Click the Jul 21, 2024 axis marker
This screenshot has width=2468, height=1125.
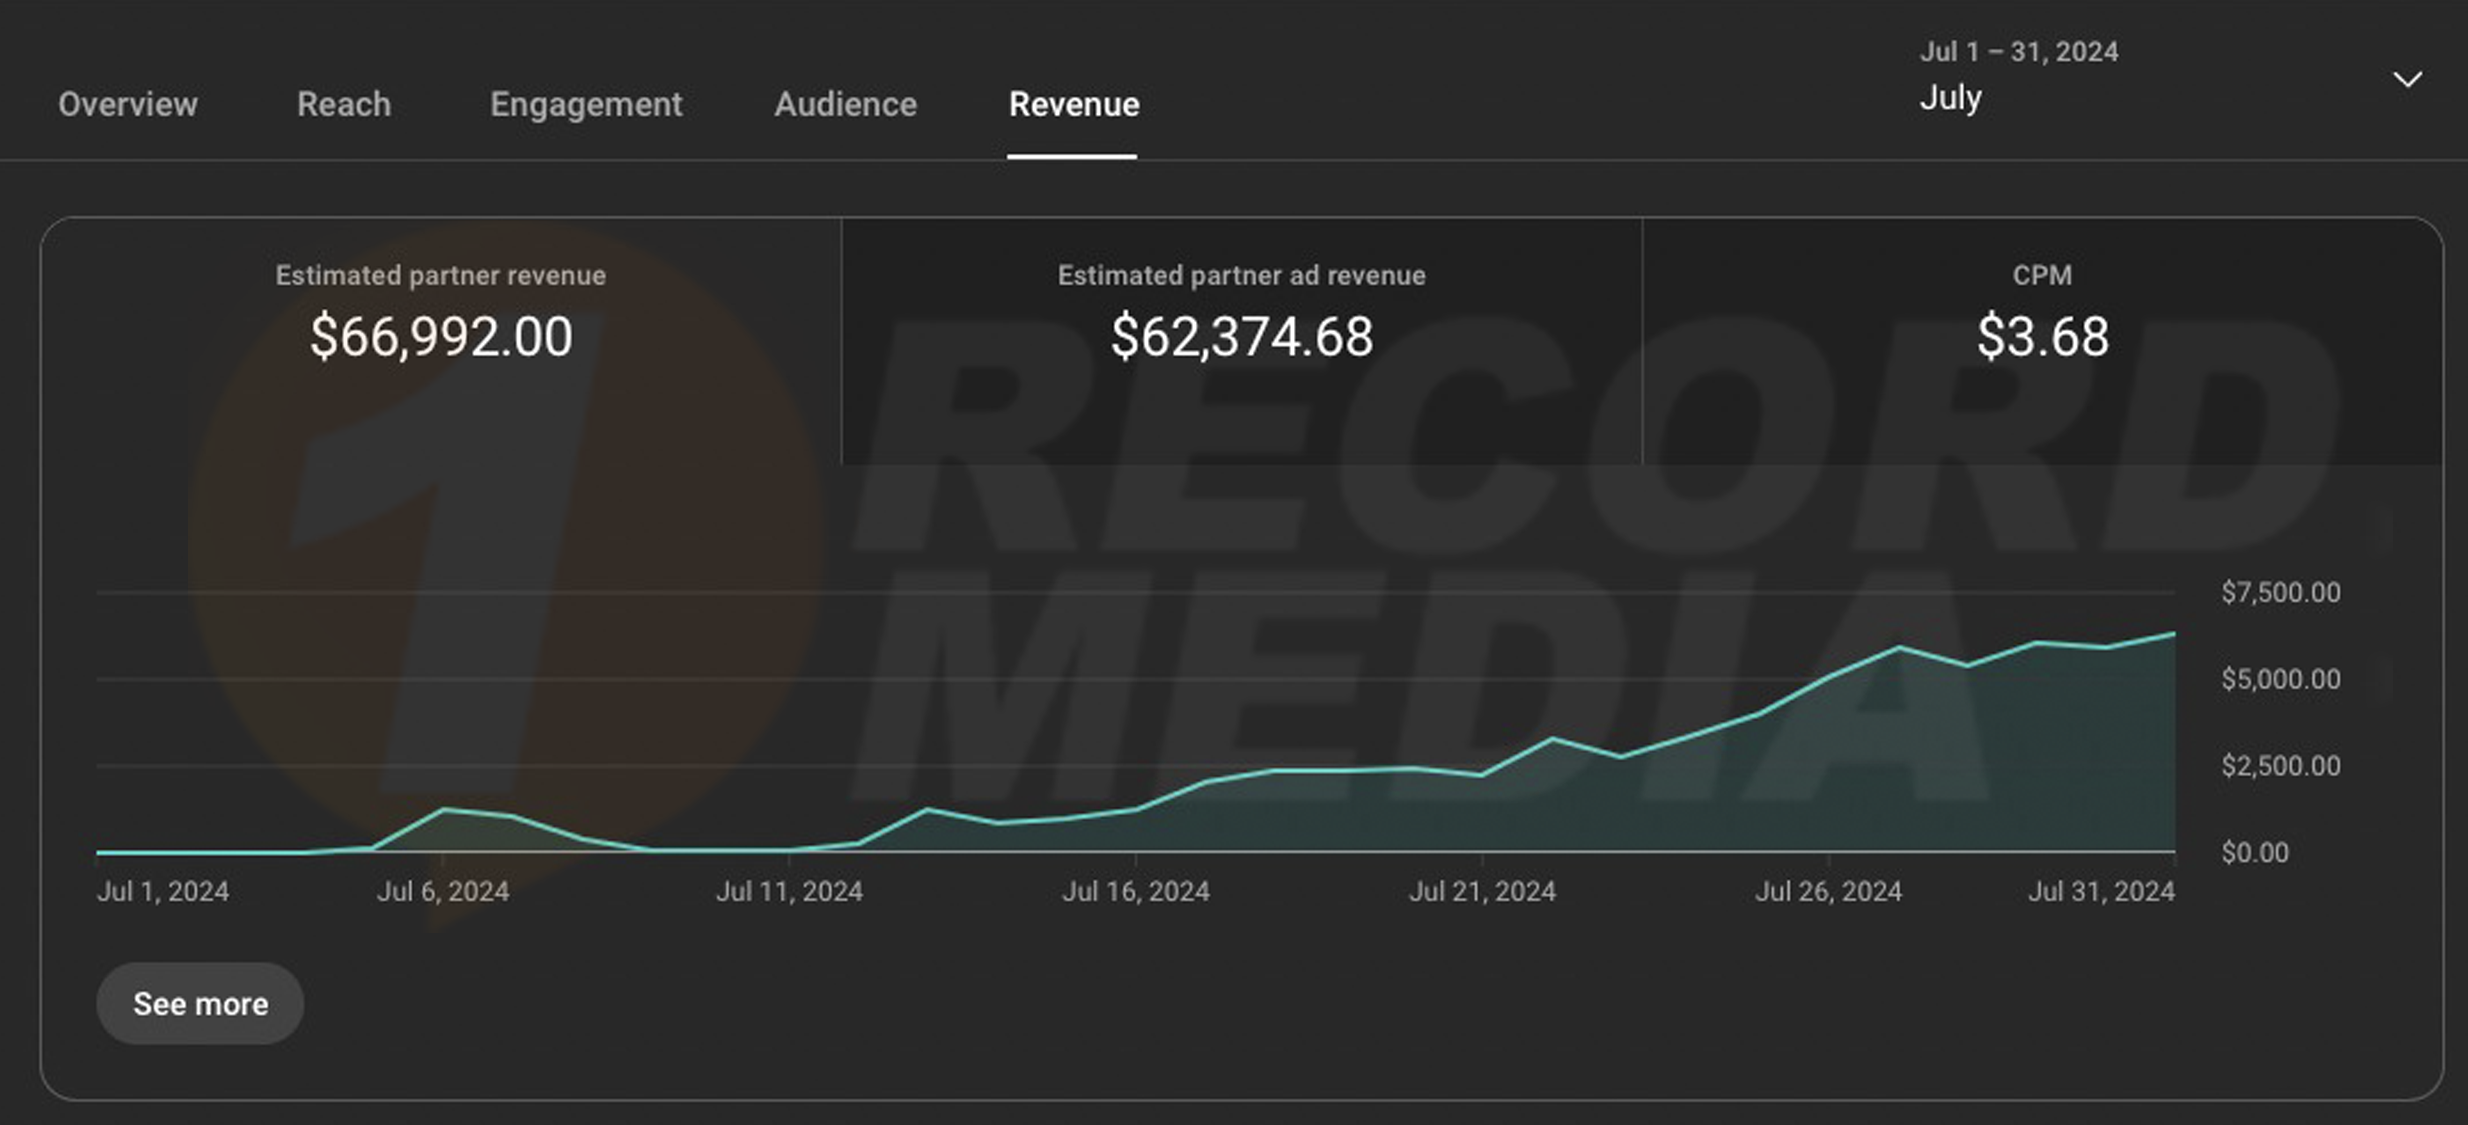coord(1482,891)
